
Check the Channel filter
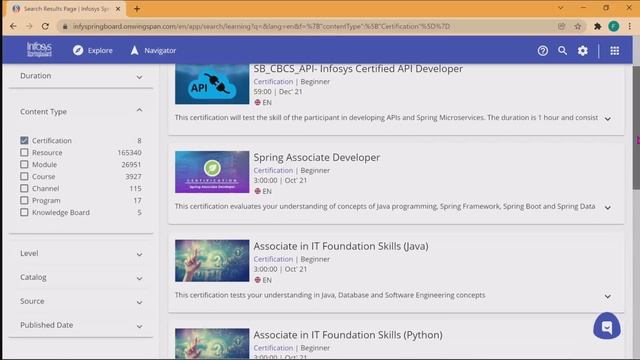pyautogui.click(x=24, y=188)
